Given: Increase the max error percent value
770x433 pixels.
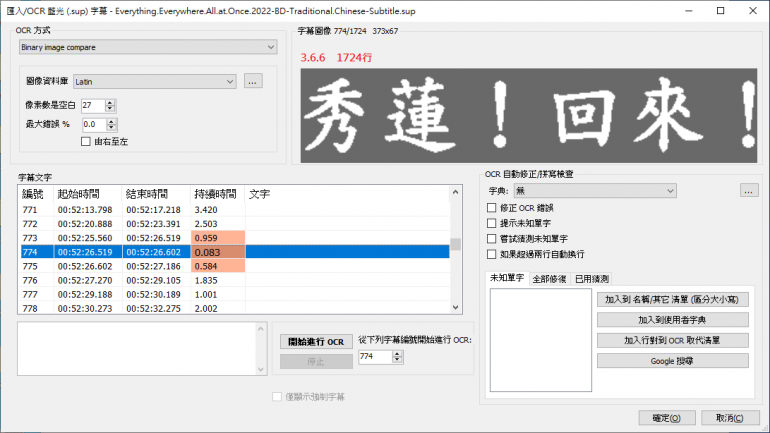Looking at the screenshot, I should coord(111,121).
